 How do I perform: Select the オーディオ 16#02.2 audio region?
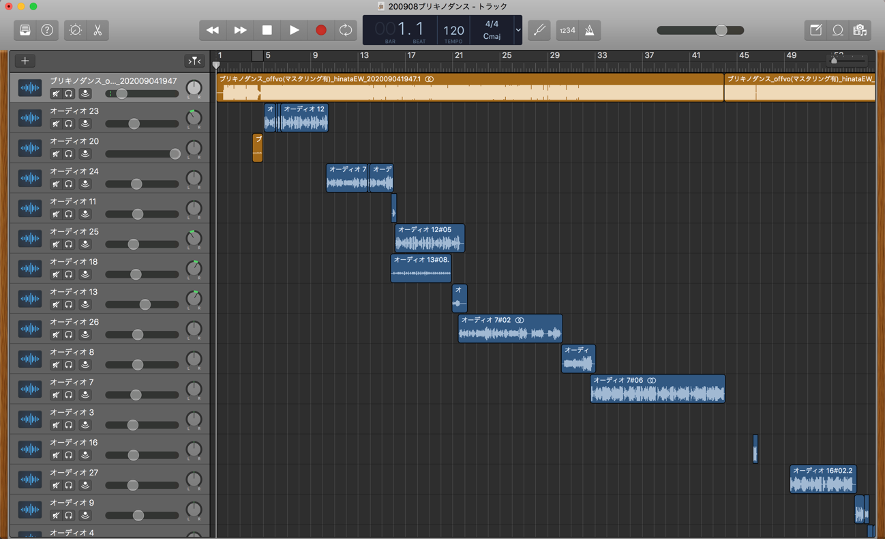pos(823,479)
